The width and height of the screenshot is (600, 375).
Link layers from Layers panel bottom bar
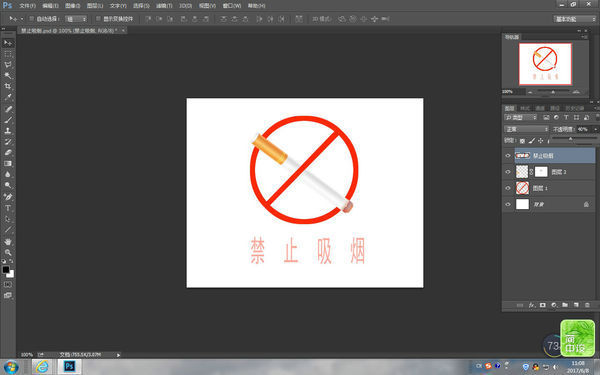pos(520,305)
